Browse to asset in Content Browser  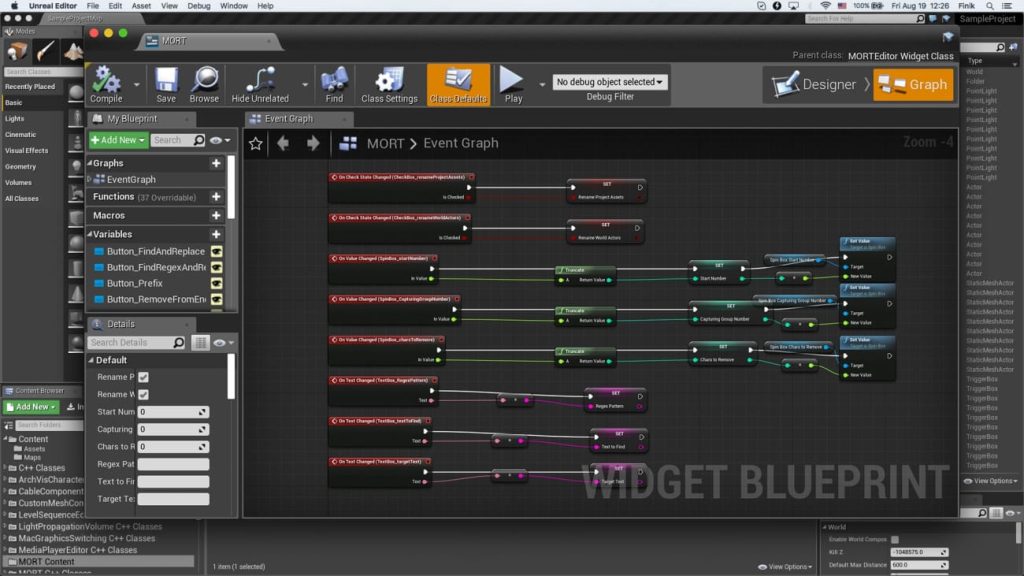click(204, 85)
